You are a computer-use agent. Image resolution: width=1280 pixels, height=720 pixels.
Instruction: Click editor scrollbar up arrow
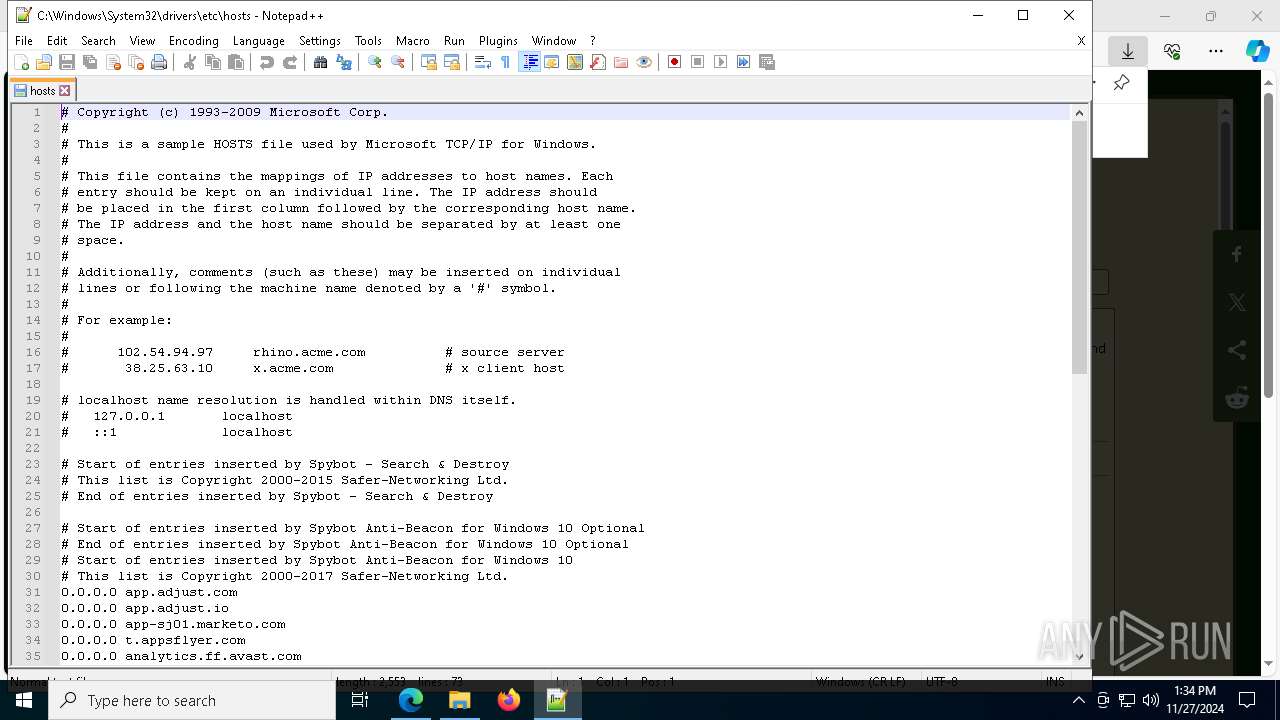[x=1079, y=113]
